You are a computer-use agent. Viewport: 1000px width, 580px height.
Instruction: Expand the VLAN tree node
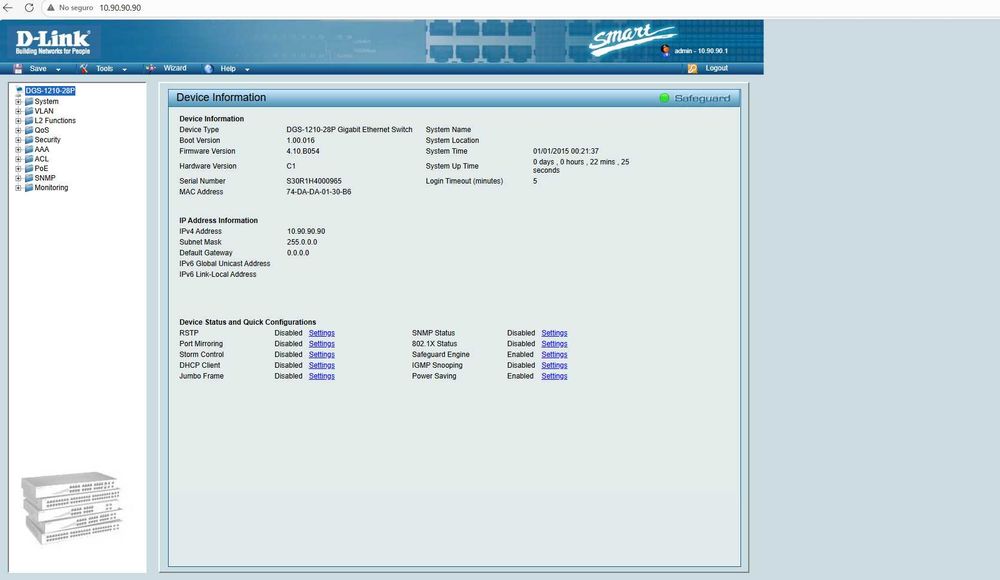(18, 111)
